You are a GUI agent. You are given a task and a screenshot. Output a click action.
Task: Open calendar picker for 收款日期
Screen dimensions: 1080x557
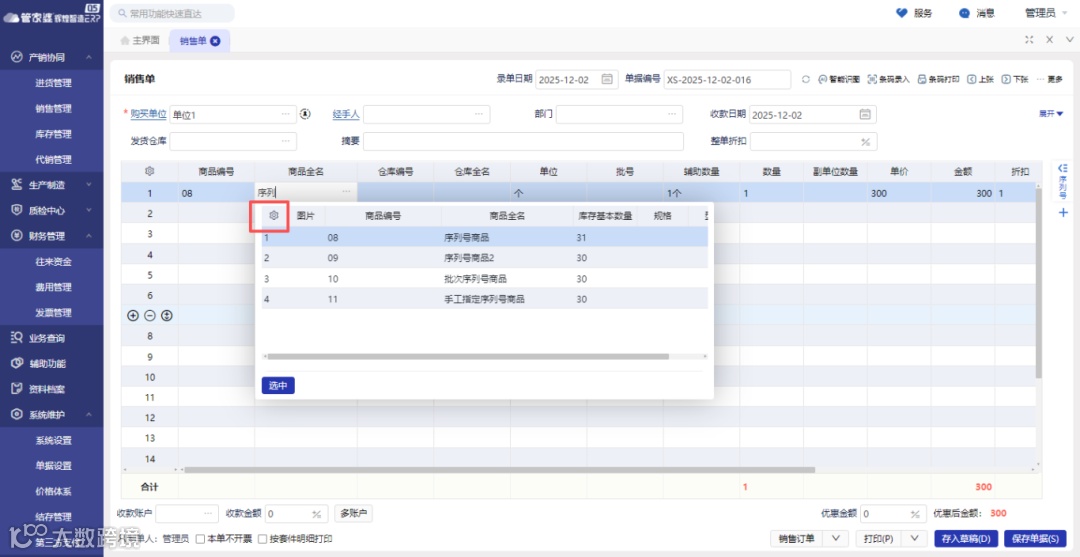(864, 115)
